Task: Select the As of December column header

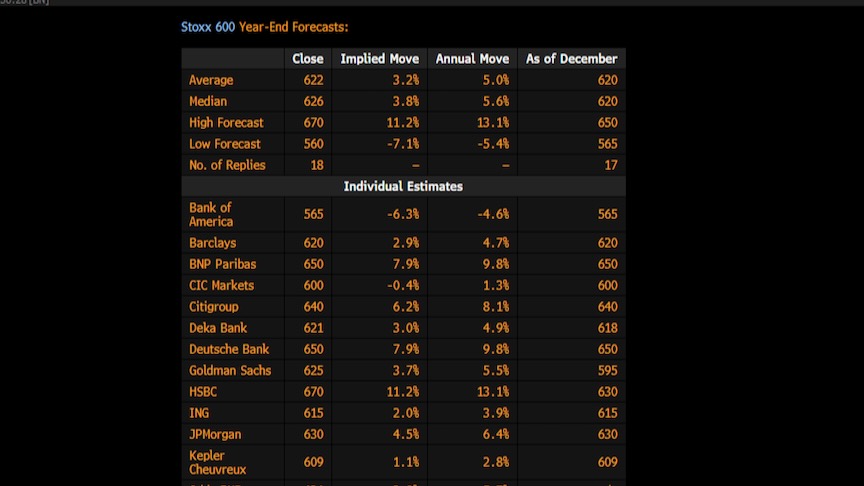Action: click(571, 59)
